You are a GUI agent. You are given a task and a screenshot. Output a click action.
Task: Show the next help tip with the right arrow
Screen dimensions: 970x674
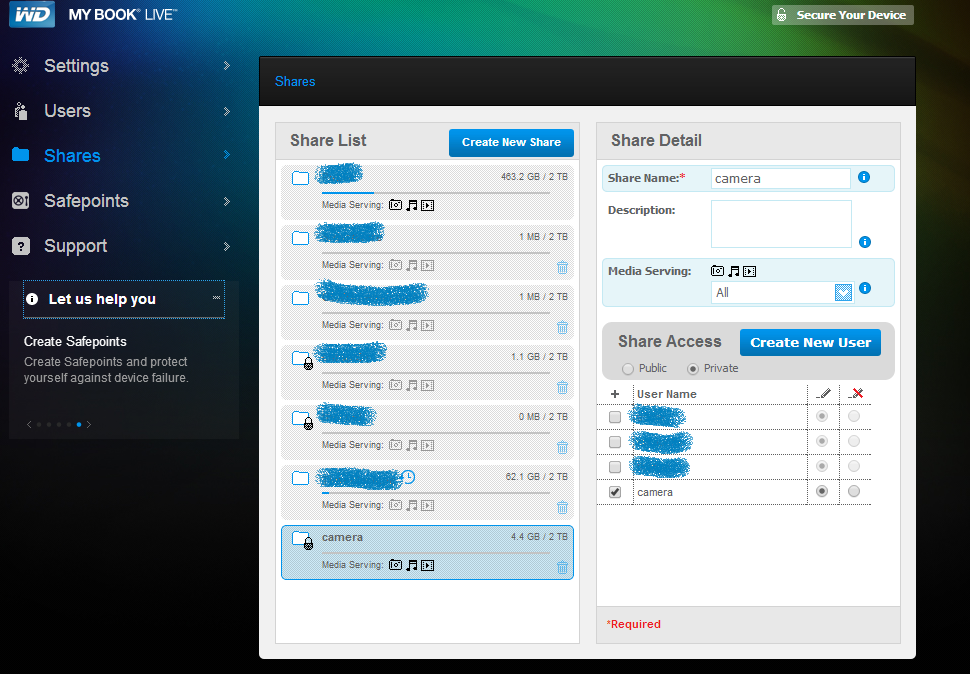coord(88,424)
